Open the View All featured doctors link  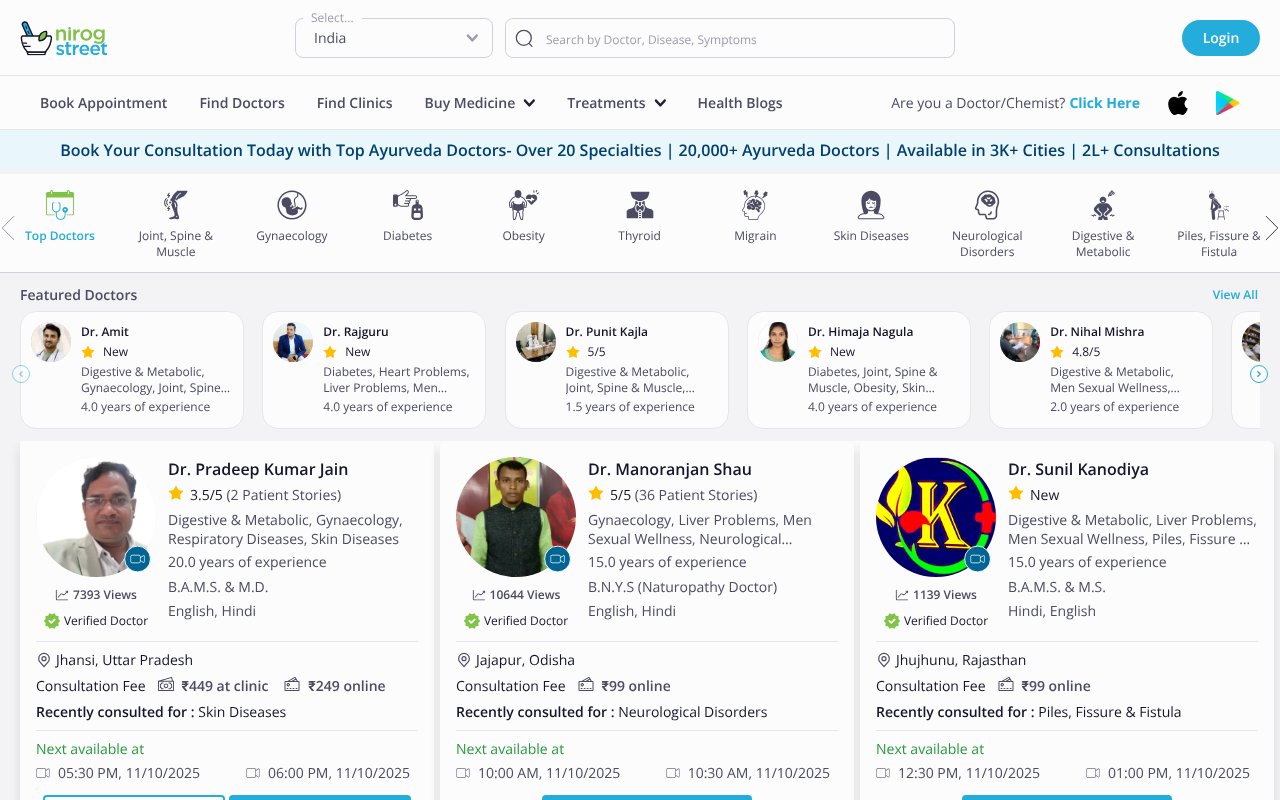pos(1235,295)
